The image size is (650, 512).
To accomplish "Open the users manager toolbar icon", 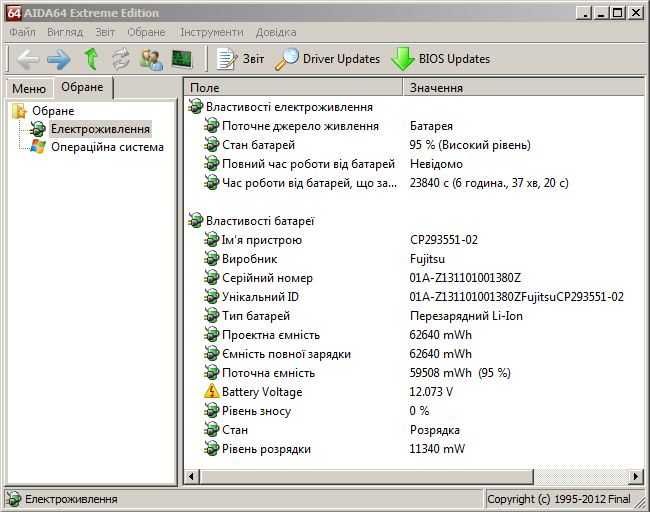I will point(151,59).
